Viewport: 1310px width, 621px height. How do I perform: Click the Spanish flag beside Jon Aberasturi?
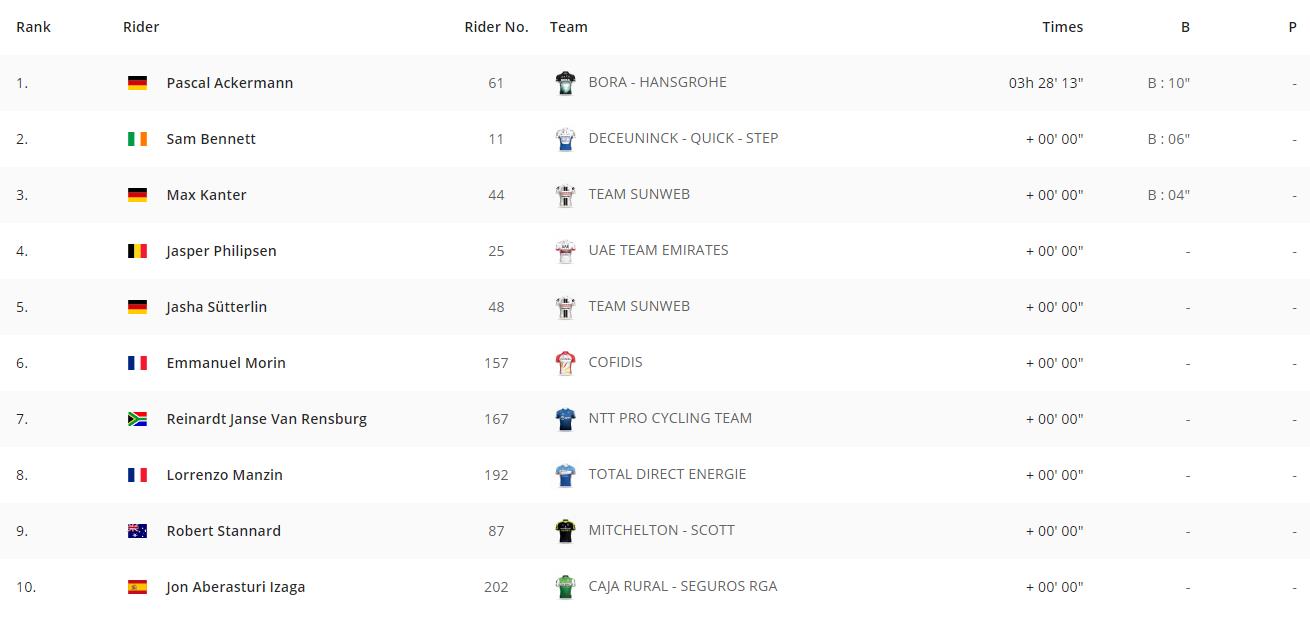coord(137,587)
